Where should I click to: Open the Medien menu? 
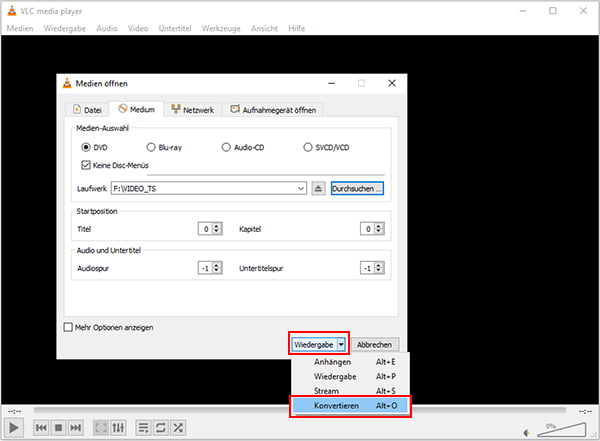point(20,28)
